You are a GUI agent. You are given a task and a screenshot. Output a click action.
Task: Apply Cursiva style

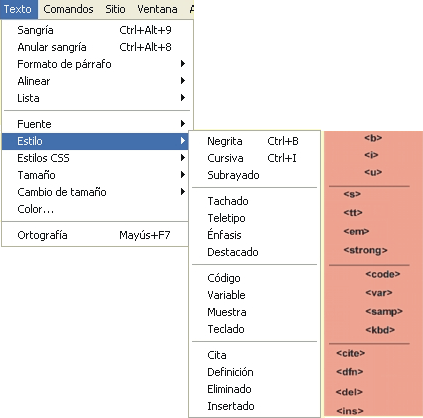coord(254,158)
